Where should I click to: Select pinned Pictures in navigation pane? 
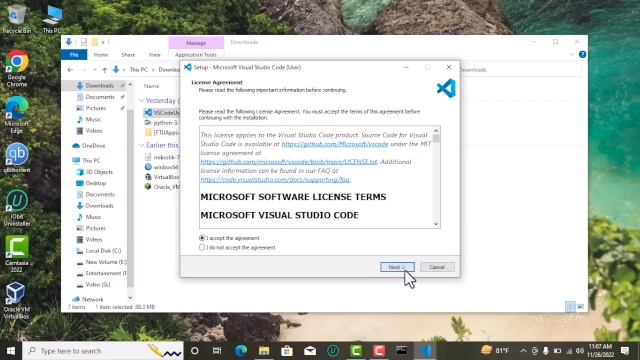(96, 108)
